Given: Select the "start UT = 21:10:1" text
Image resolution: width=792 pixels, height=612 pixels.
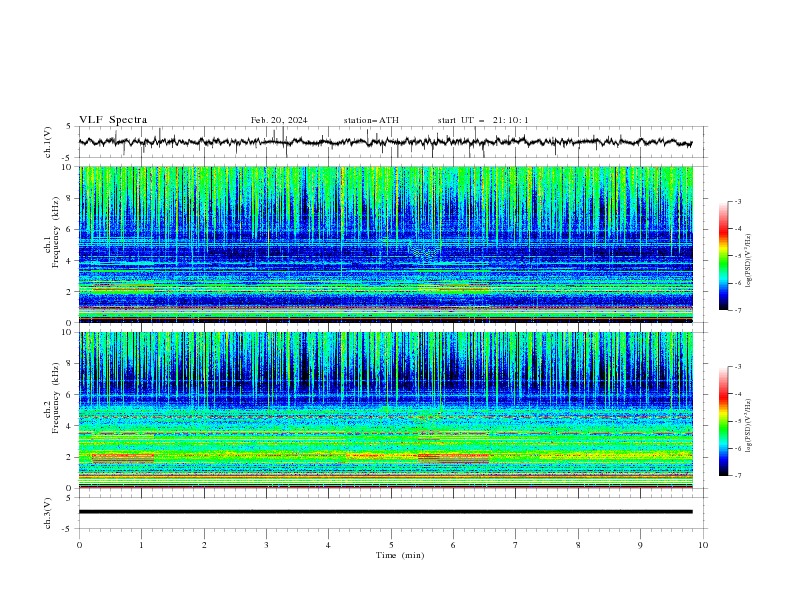Looking at the screenshot, I should click(483, 120).
